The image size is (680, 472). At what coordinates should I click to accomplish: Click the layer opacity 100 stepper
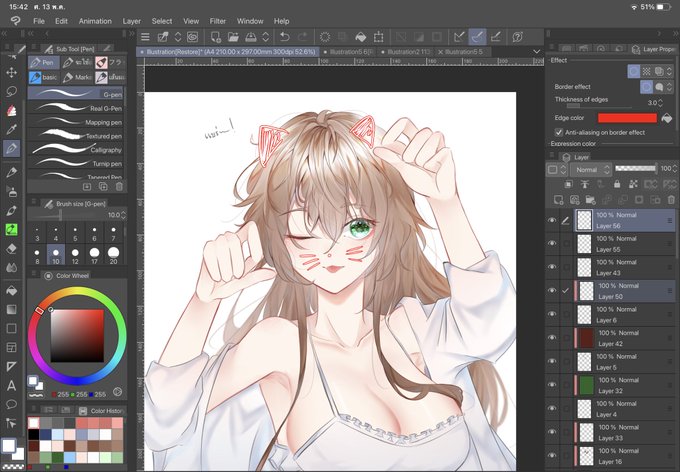pos(675,168)
